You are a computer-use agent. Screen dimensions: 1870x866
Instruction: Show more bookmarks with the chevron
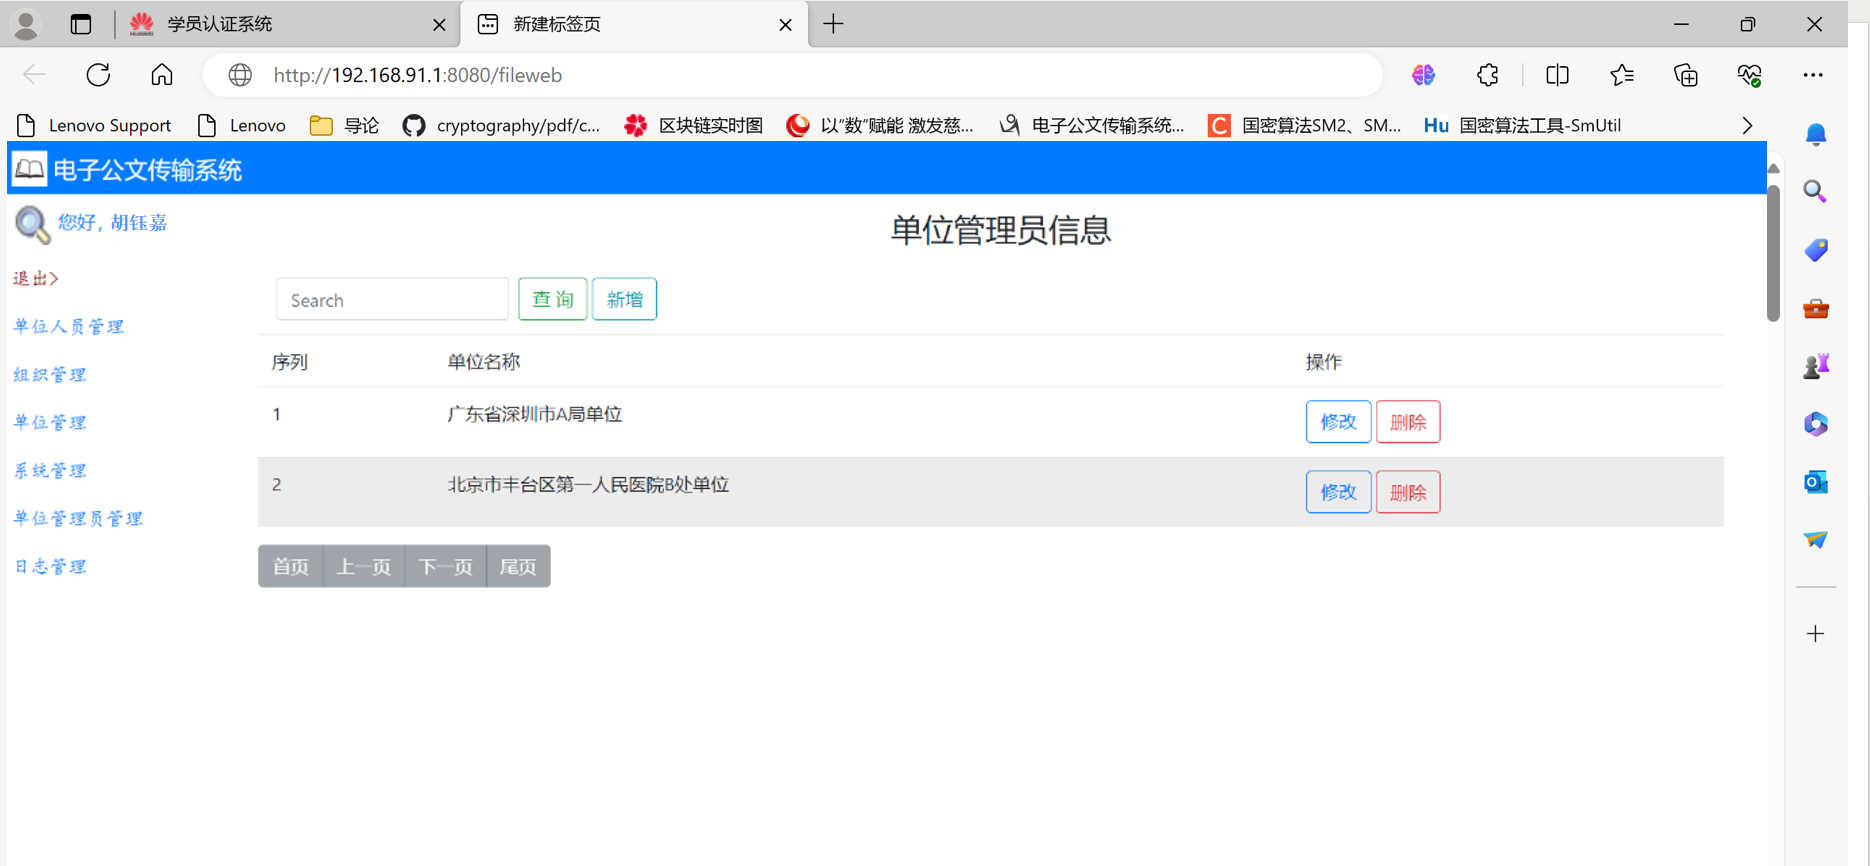click(1747, 125)
